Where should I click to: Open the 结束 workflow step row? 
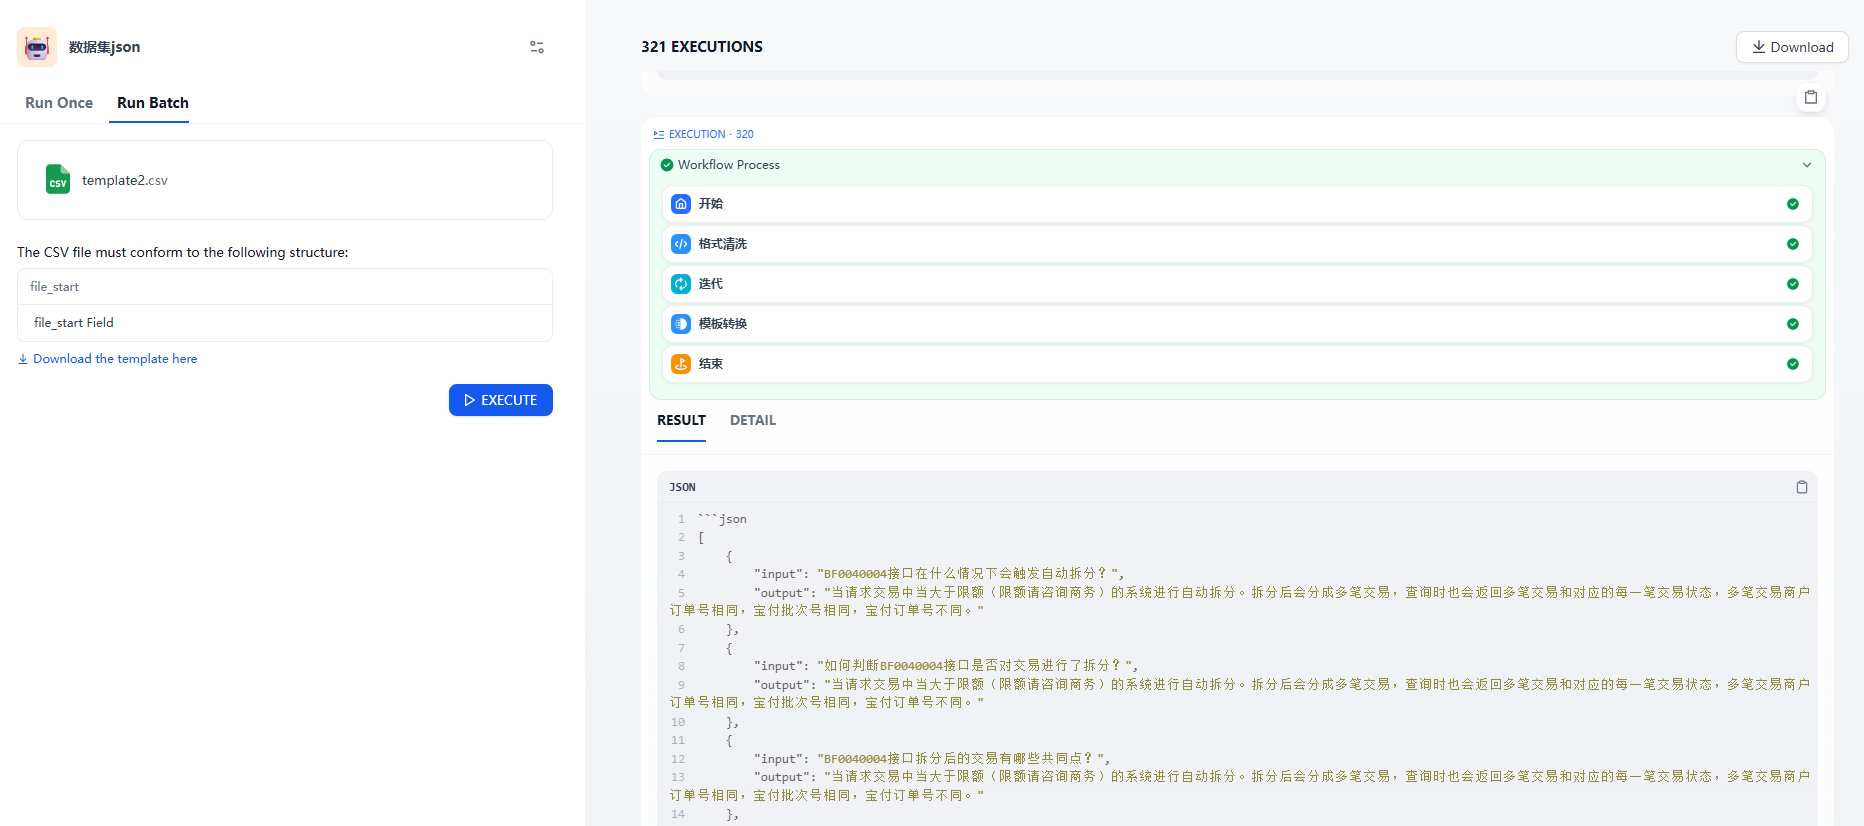click(1237, 364)
